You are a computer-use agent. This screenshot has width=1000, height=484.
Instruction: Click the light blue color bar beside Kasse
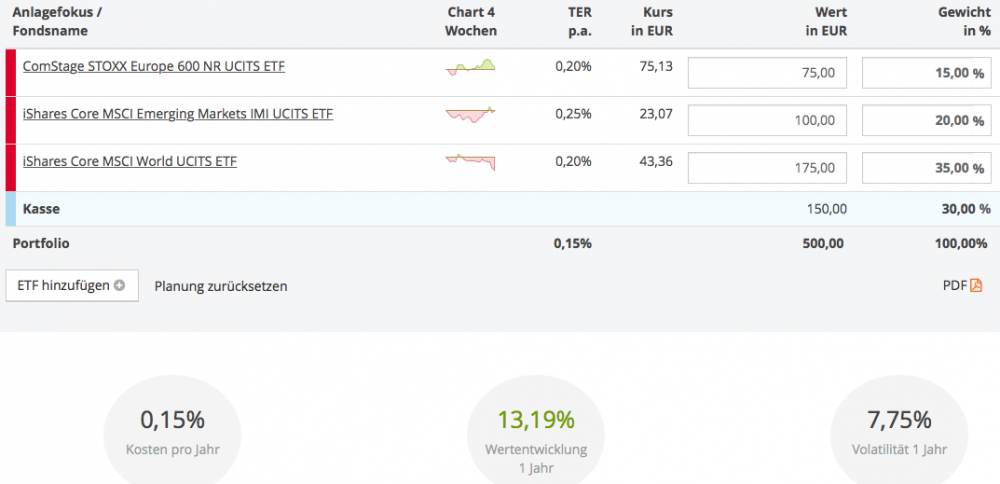11,209
